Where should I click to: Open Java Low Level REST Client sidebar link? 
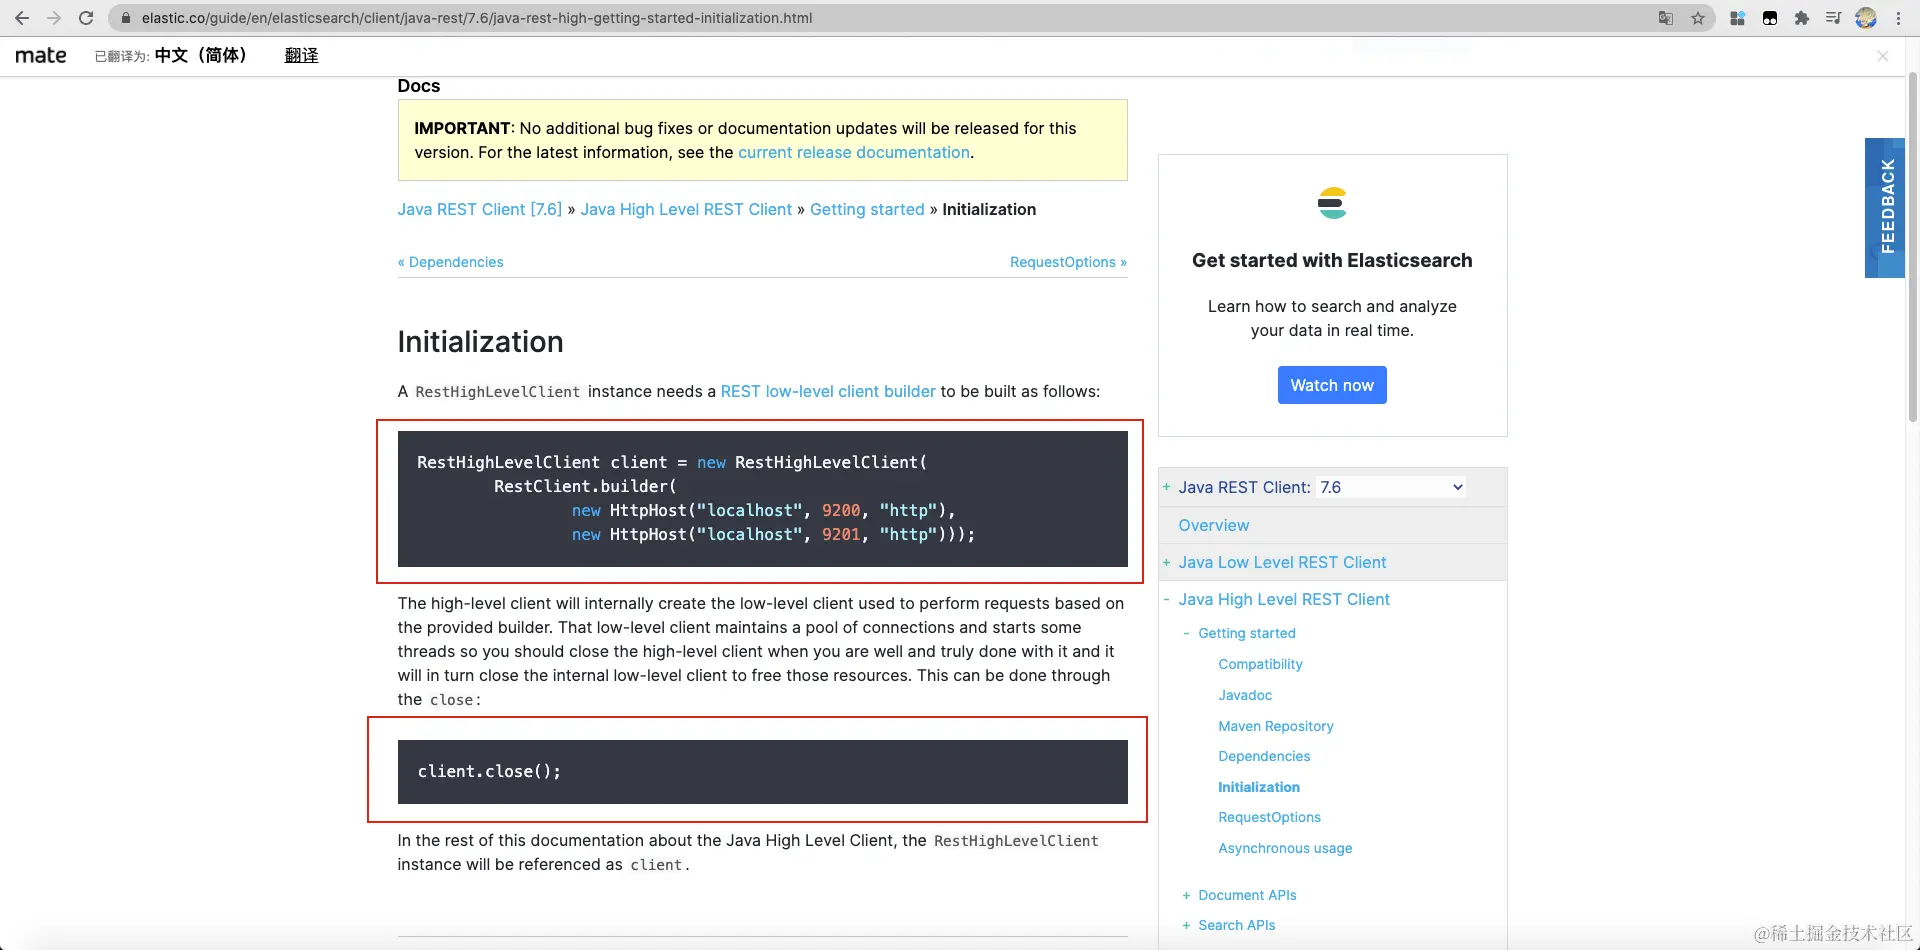click(x=1282, y=562)
